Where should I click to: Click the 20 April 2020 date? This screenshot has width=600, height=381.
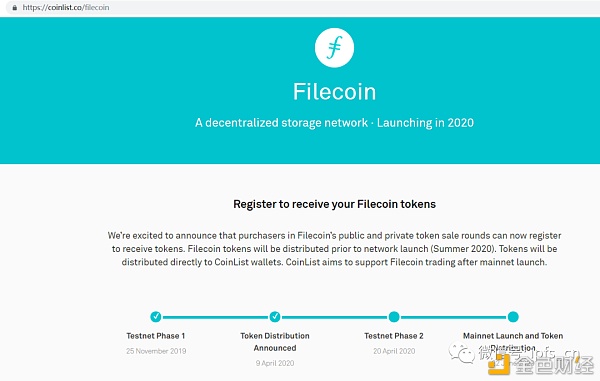394,351
